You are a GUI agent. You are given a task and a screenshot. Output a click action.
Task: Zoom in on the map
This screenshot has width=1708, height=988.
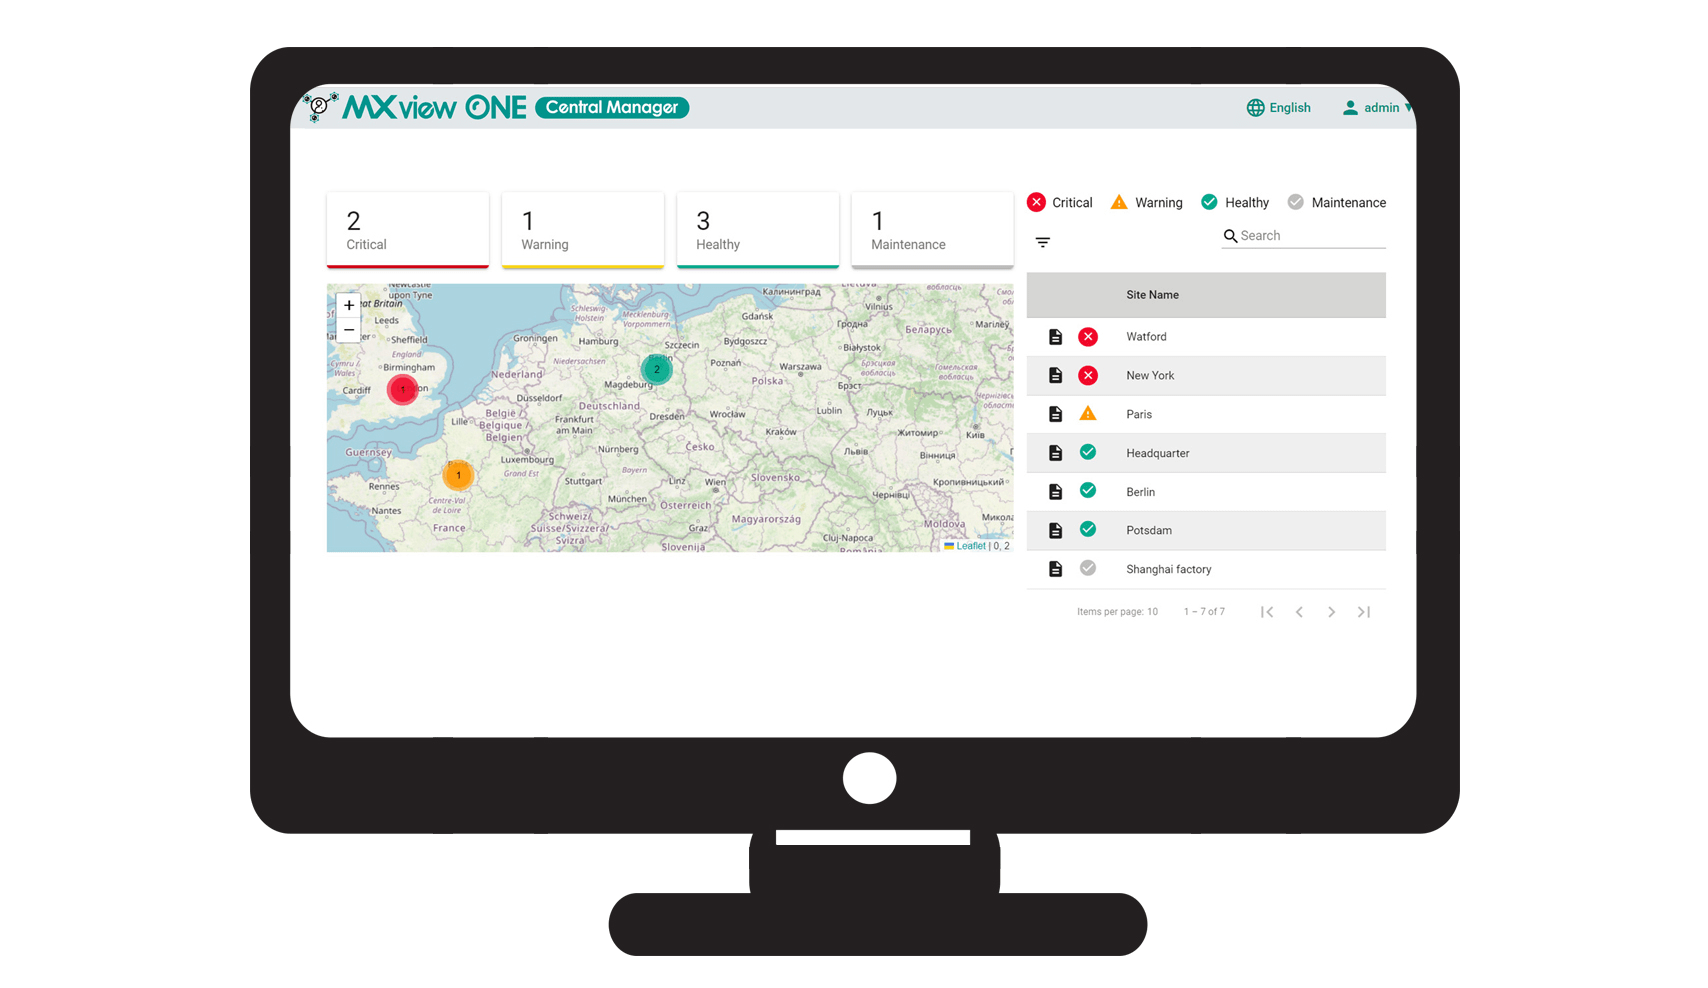point(349,305)
